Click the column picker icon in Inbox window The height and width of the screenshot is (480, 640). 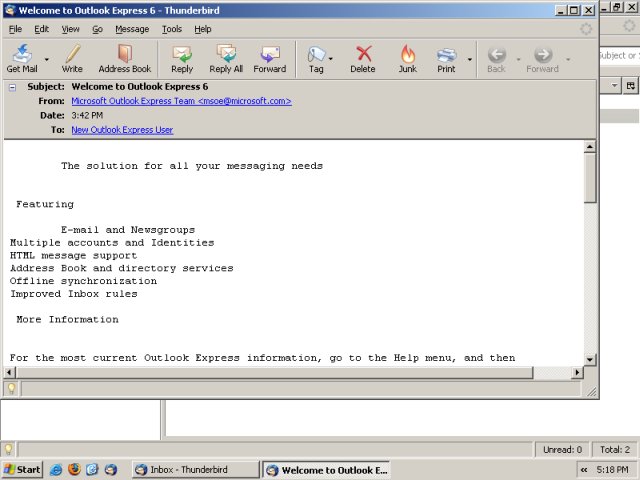coord(631,86)
